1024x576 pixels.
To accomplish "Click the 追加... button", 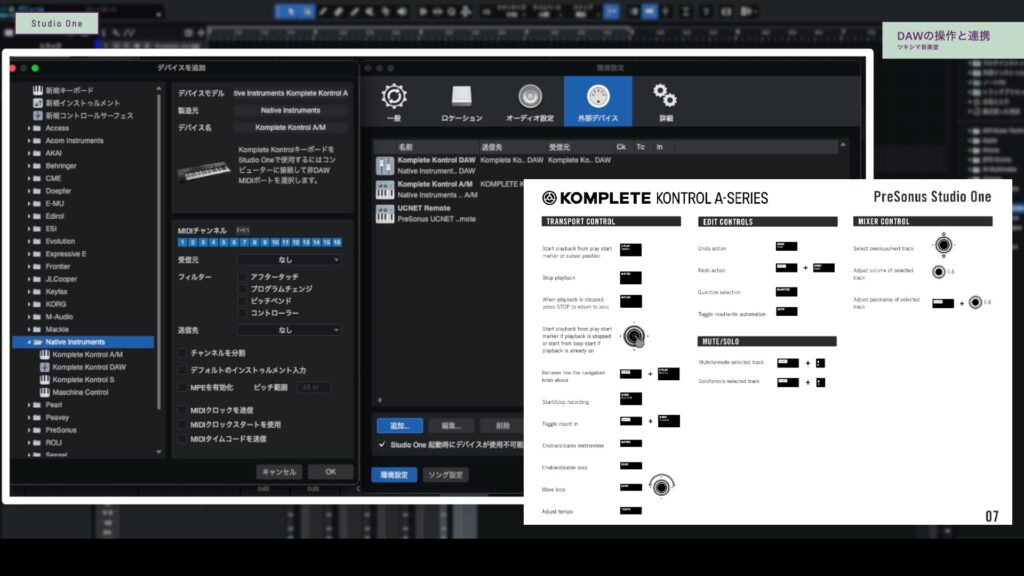I will click(x=400, y=426).
